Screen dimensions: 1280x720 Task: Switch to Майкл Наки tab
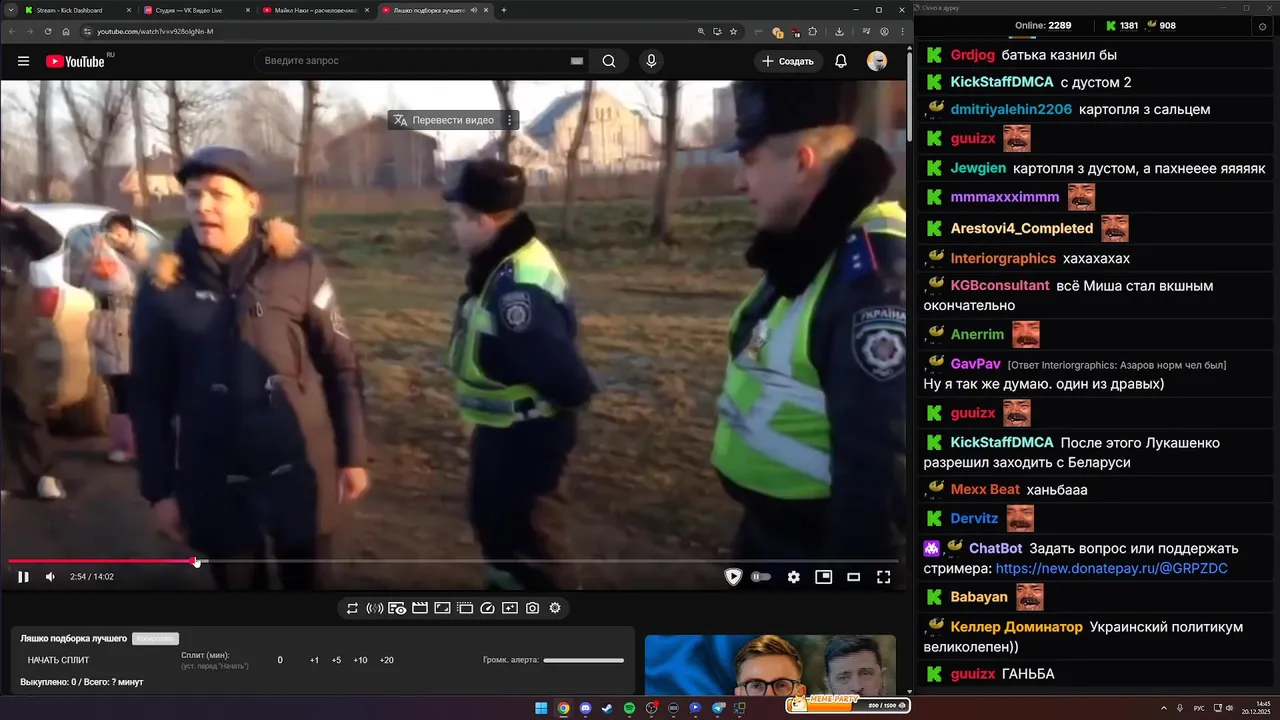click(314, 10)
